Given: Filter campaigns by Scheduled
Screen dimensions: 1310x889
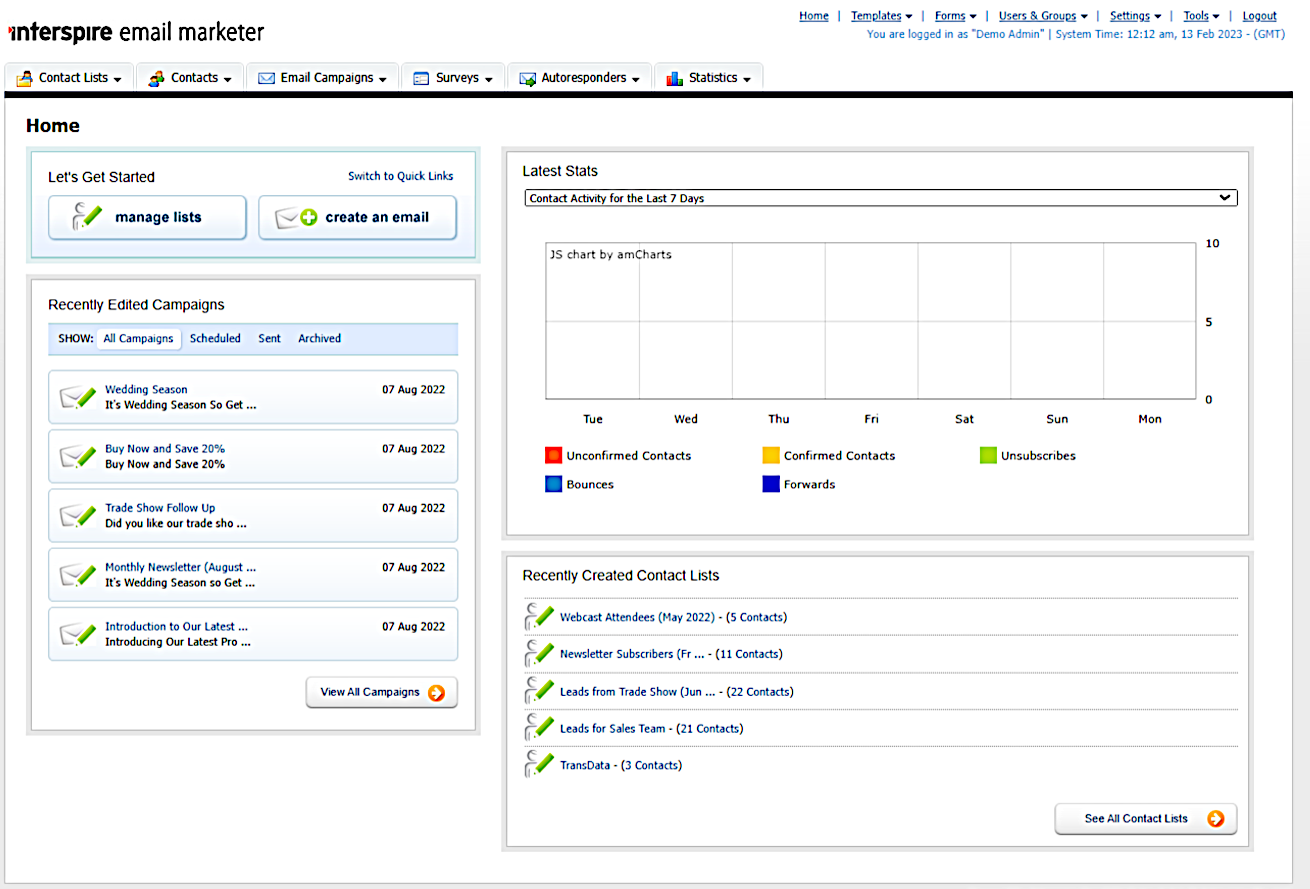Looking at the screenshot, I should click(215, 338).
